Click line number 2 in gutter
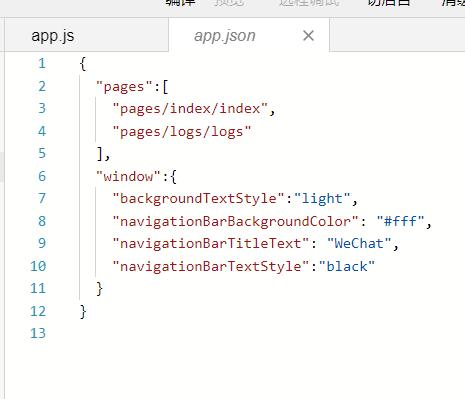This screenshot has width=465, height=399. click(42, 86)
